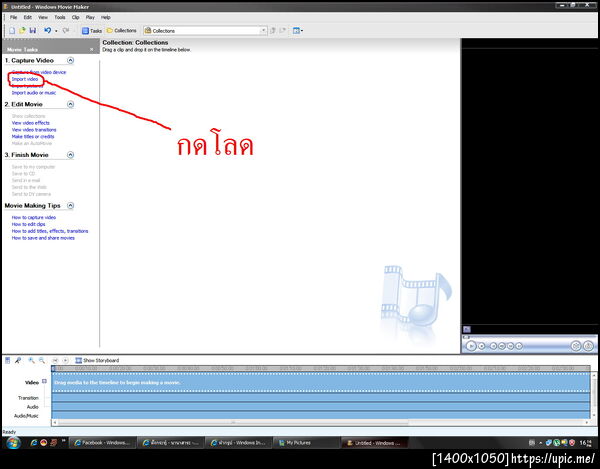
Task: Play the preview monitor
Action: (471, 346)
